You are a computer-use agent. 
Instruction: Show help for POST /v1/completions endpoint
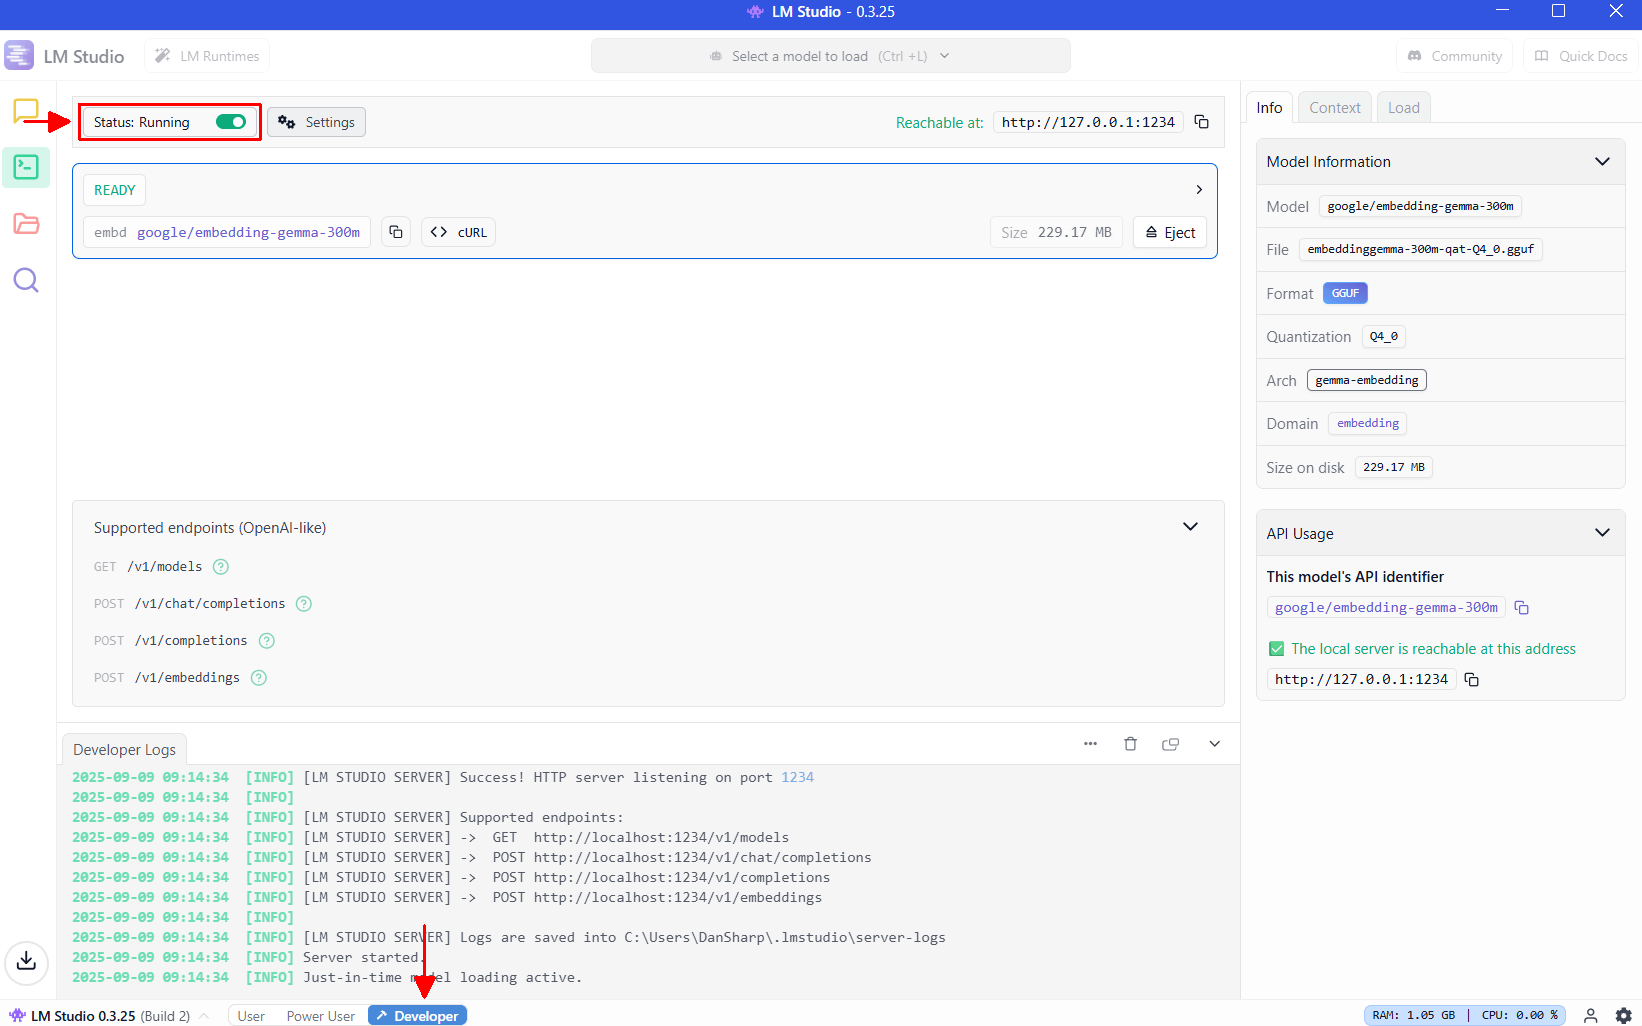pos(267,641)
